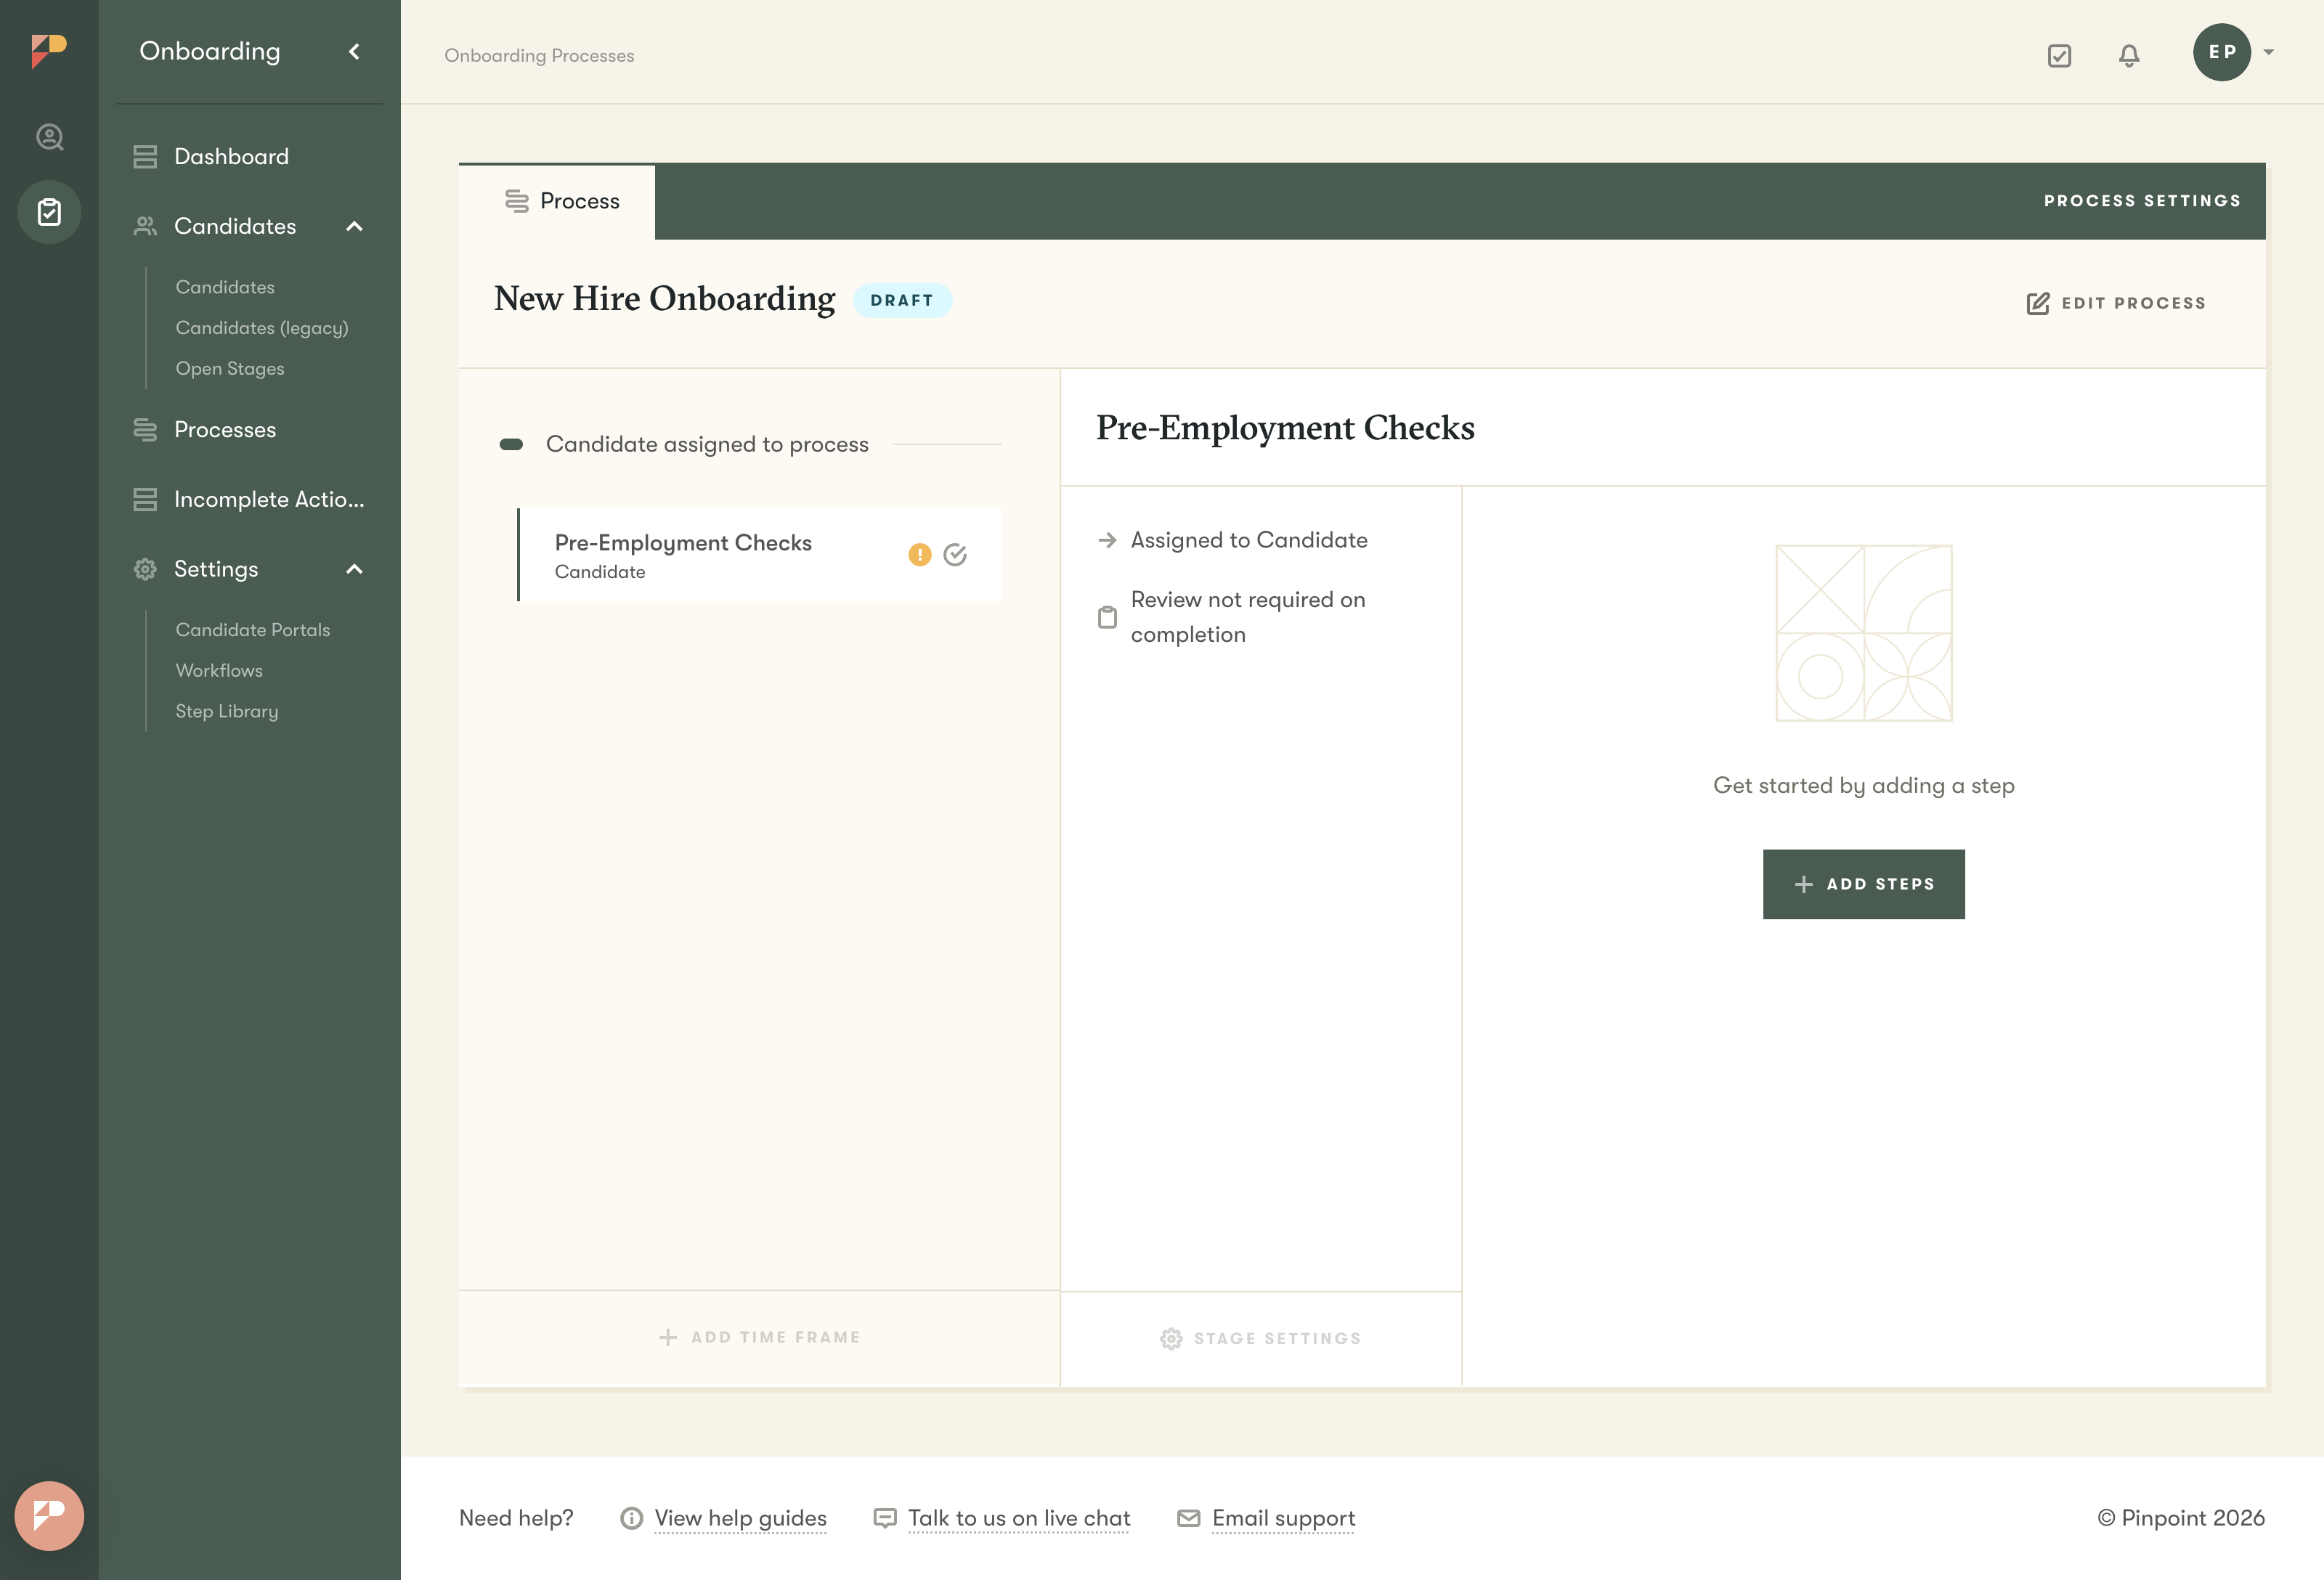This screenshot has height=1580, width=2324.
Task: Collapse the Onboarding sidebar with the back chevron
Action: 354,51
